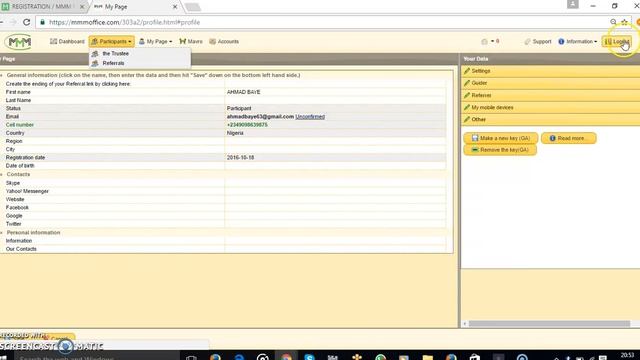This screenshot has width=640, height=360.
Task: Collapse the Contacts section header
Action: click(18, 174)
